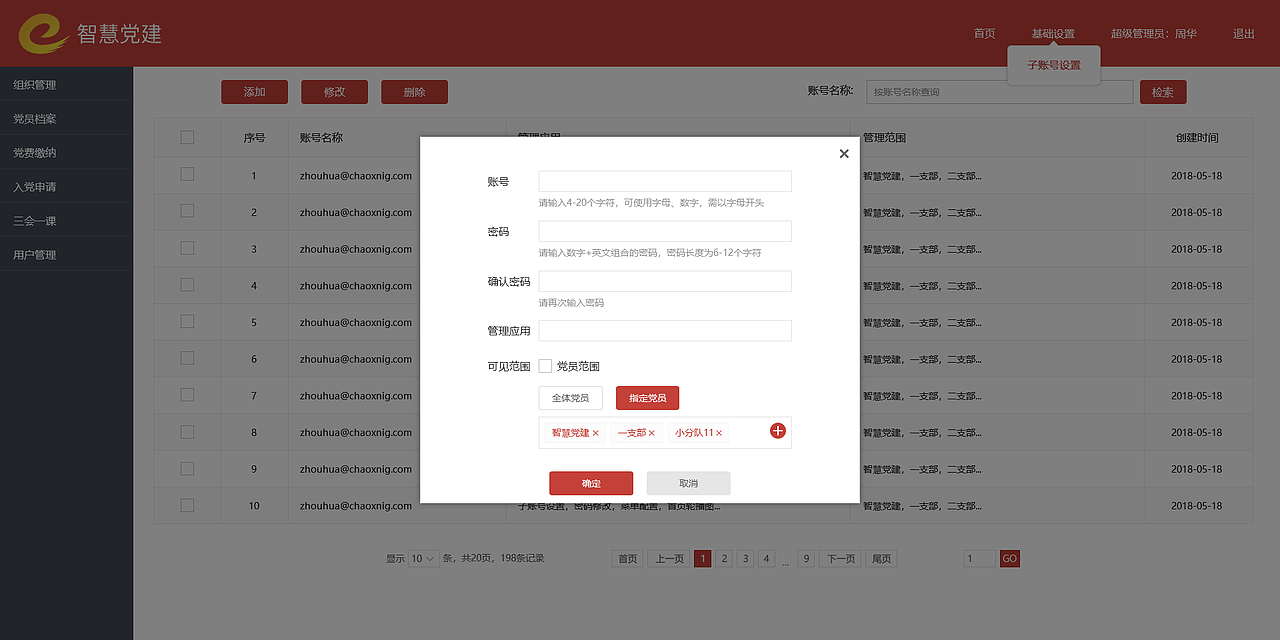
Task: Select the 指定党员 option
Action: [647, 397]
